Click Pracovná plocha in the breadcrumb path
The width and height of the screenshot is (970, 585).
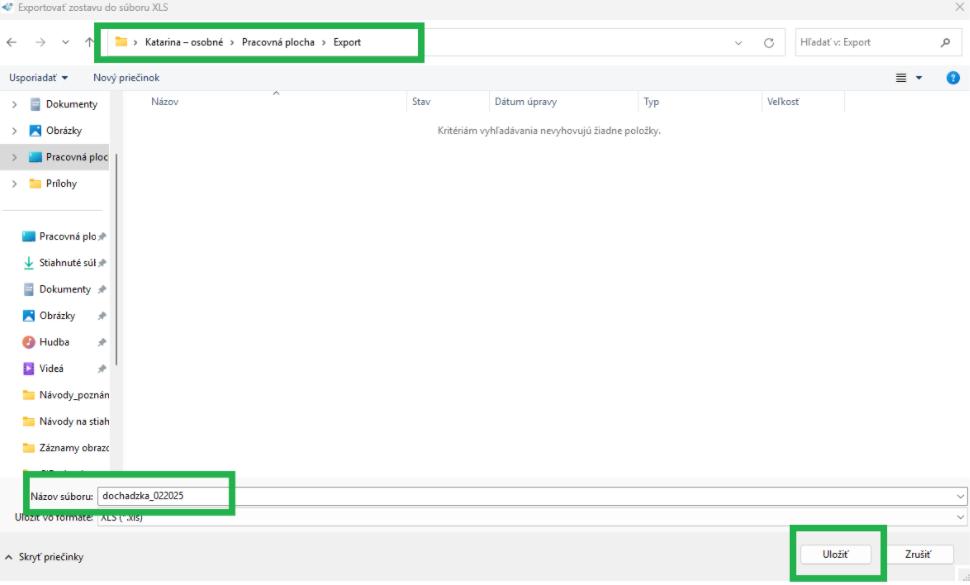click(277, 43)
